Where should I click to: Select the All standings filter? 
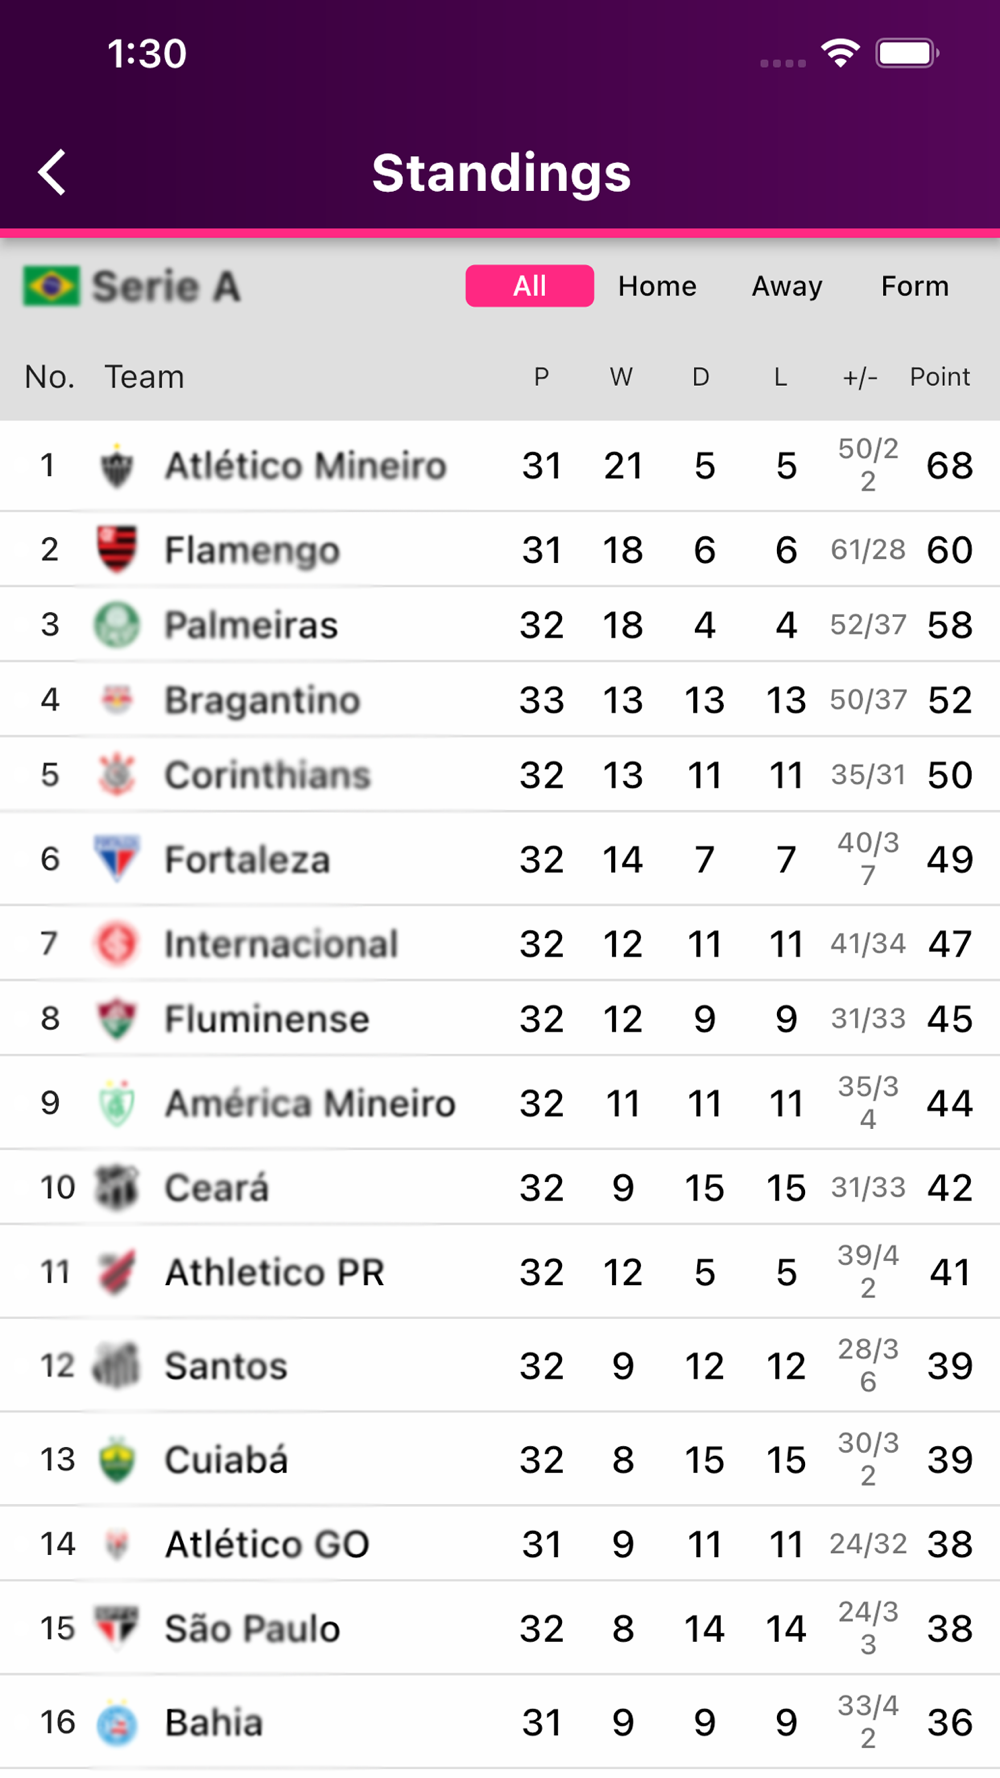[530, 286]
